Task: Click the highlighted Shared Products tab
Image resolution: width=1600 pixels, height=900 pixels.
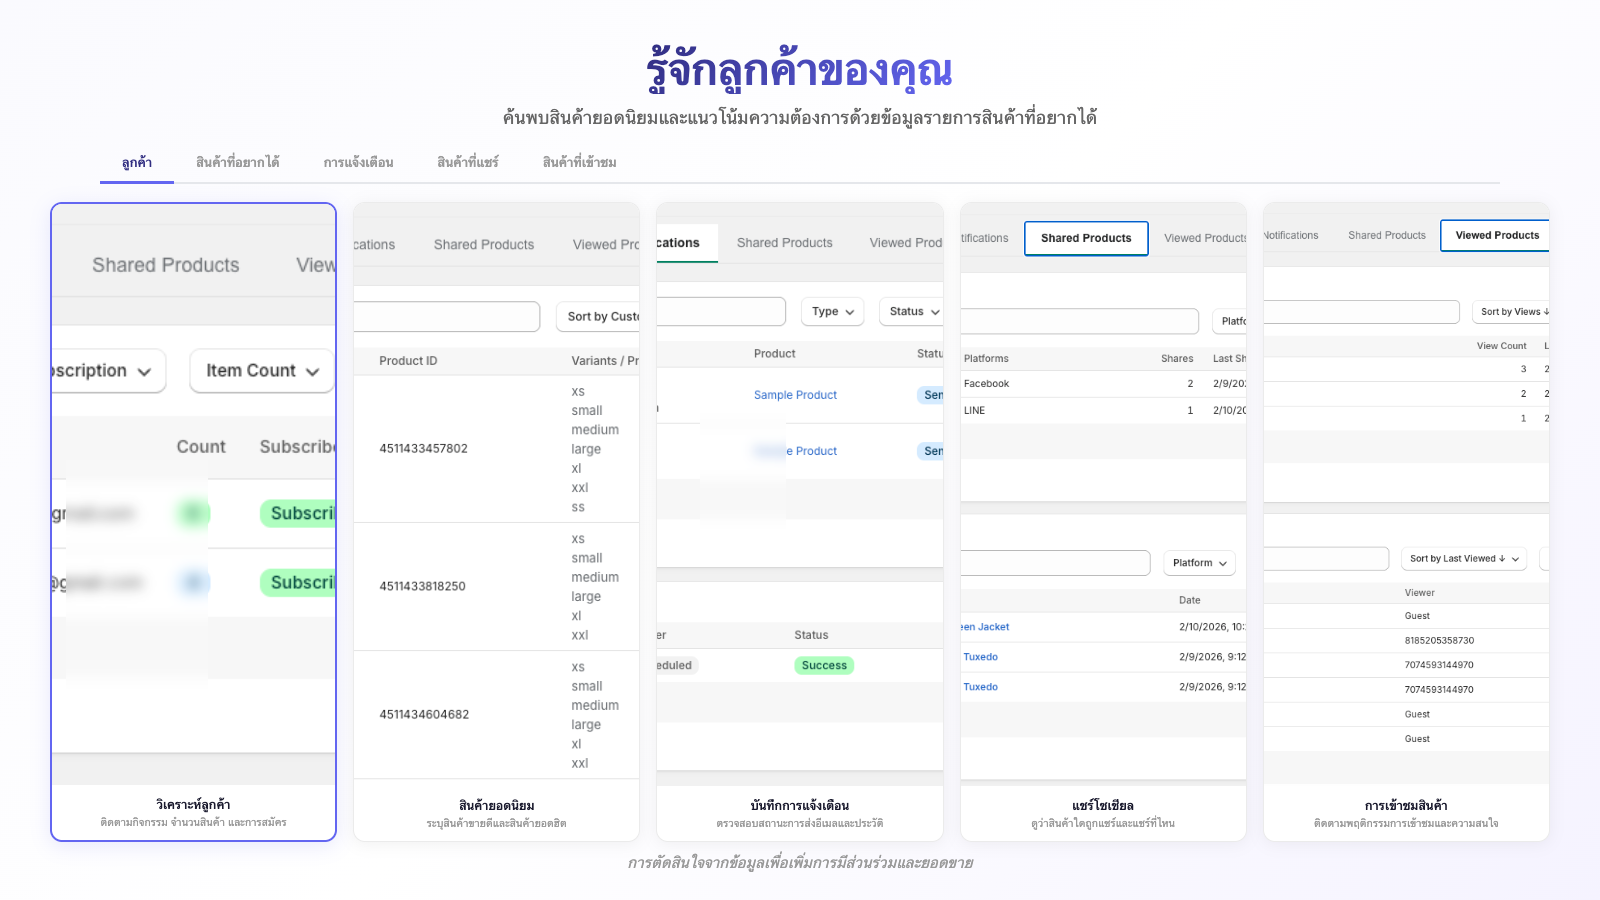Action: click(1086, 238)
